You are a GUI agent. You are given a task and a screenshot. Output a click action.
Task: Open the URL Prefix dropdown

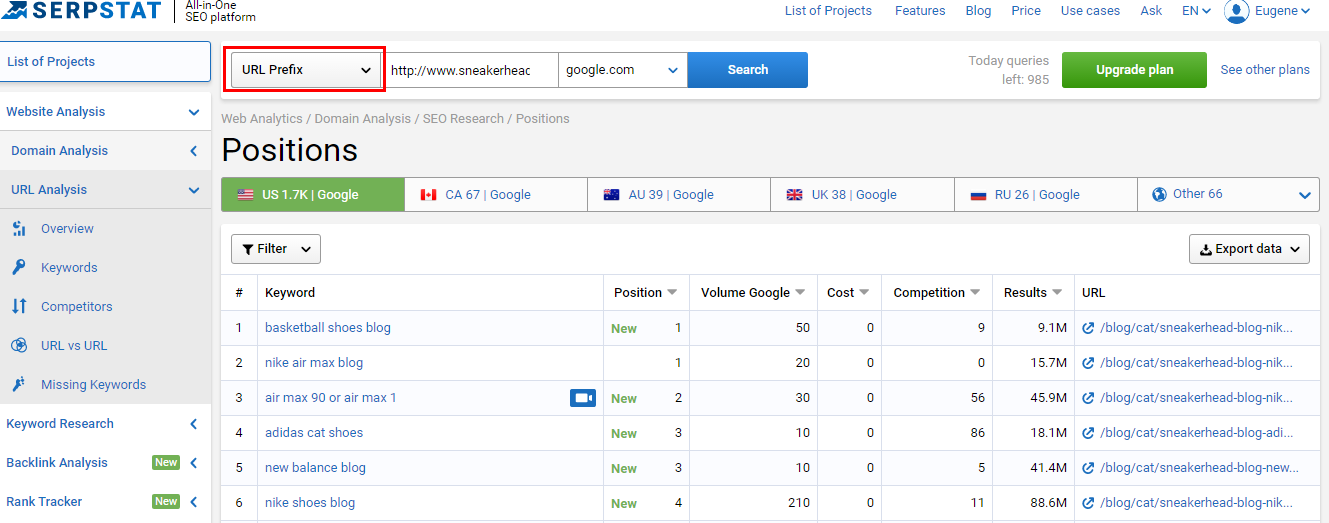(x=306, y=70)
